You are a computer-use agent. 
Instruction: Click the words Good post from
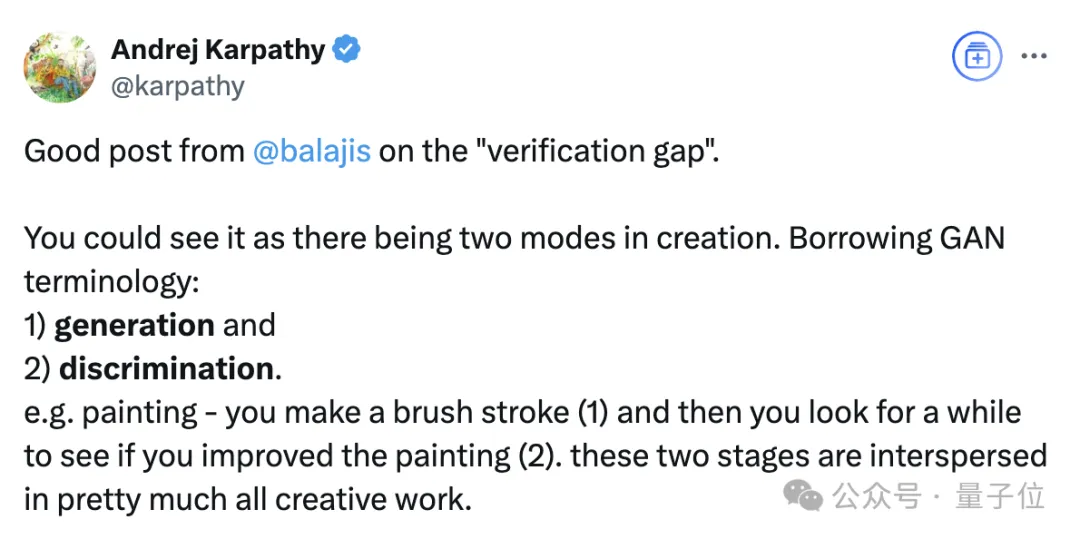134,151
